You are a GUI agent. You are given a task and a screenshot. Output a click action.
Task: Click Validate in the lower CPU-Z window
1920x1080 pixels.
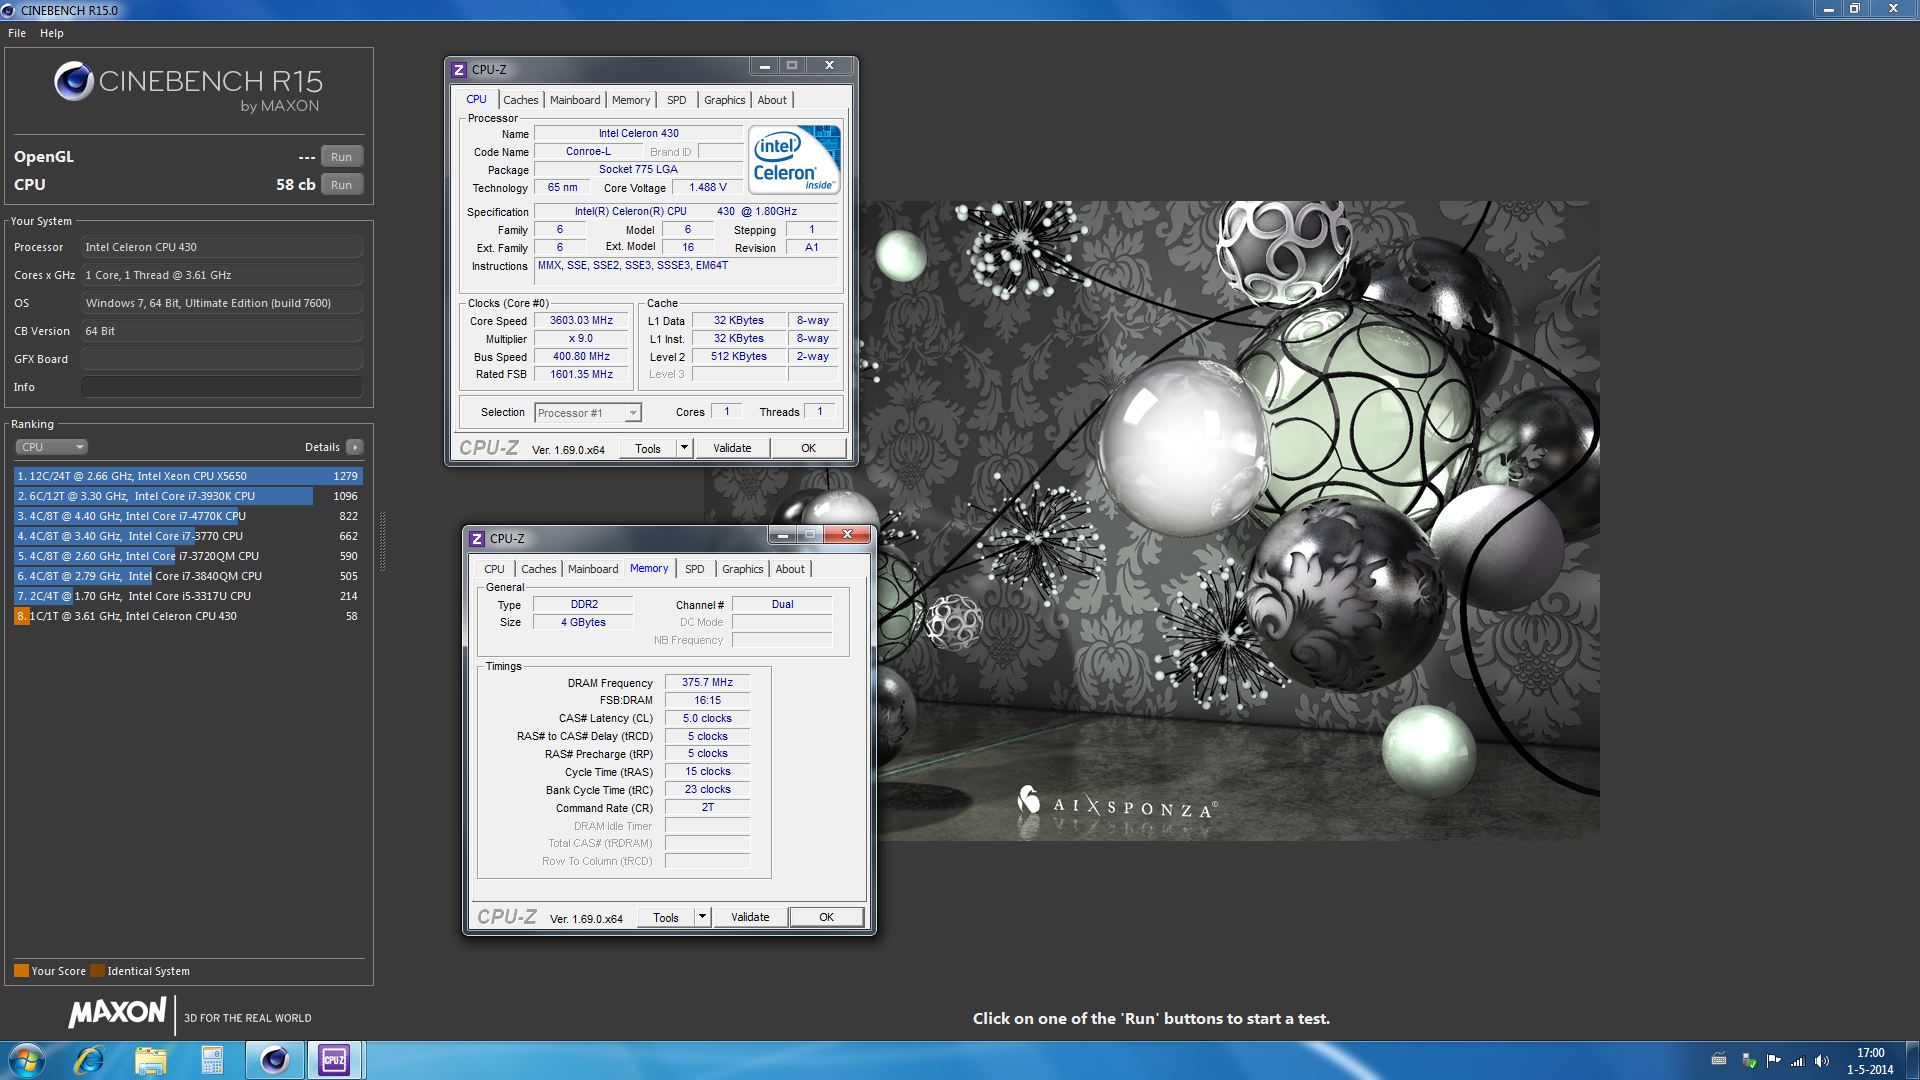[750, 917]
